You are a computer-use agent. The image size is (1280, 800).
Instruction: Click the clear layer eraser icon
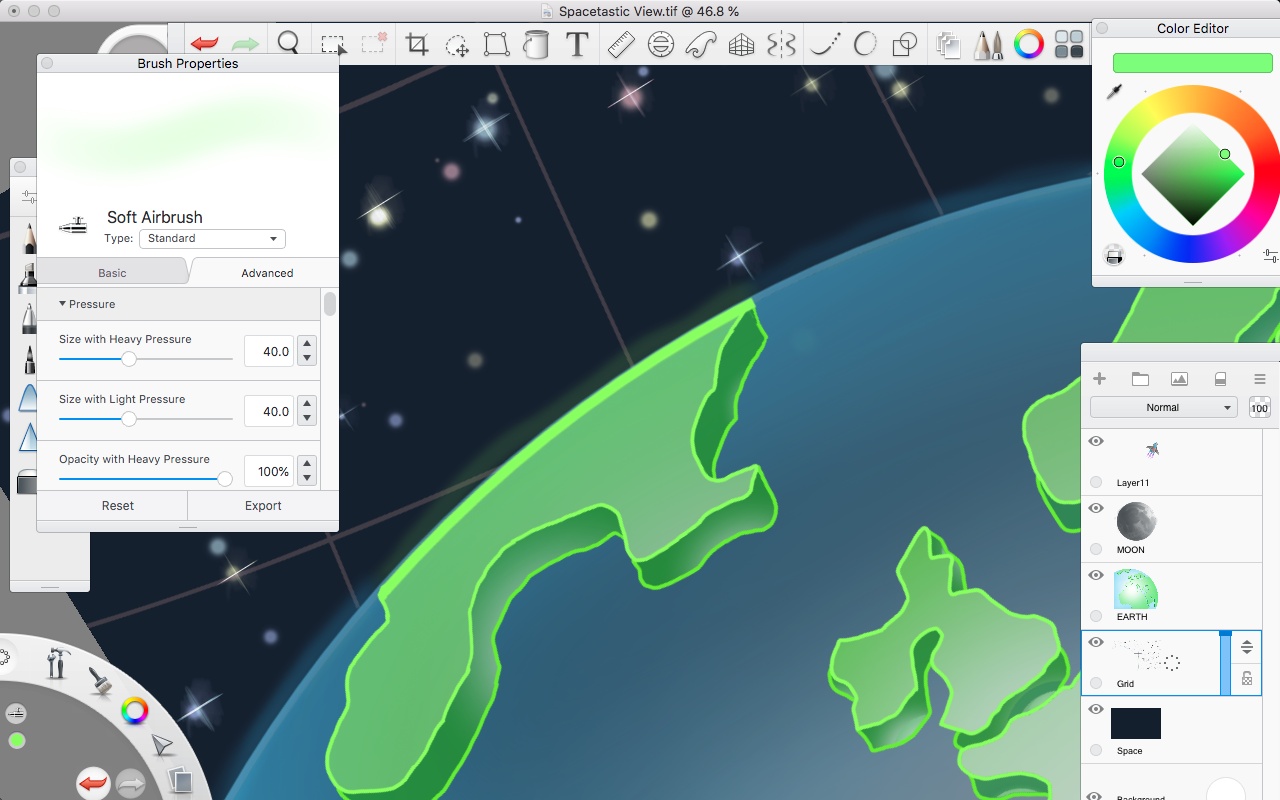[x=1220, y=379]
